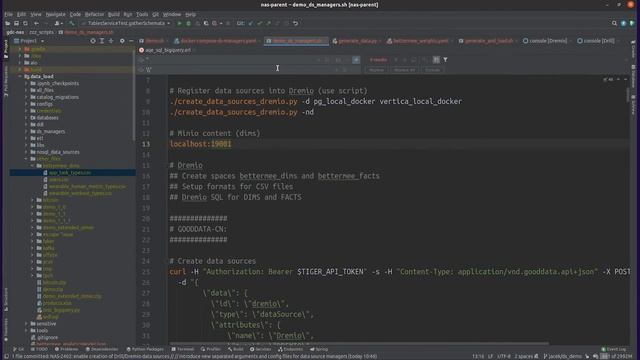Switch to demo_ds_managers.sh tab

[296, 41]
